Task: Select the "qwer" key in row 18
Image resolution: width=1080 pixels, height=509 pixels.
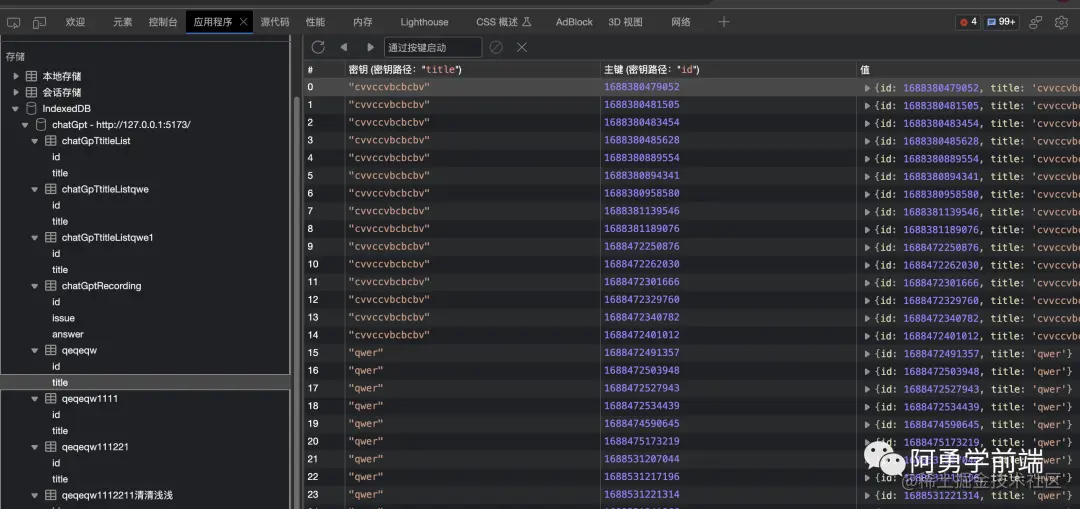Action: [366, 406]
